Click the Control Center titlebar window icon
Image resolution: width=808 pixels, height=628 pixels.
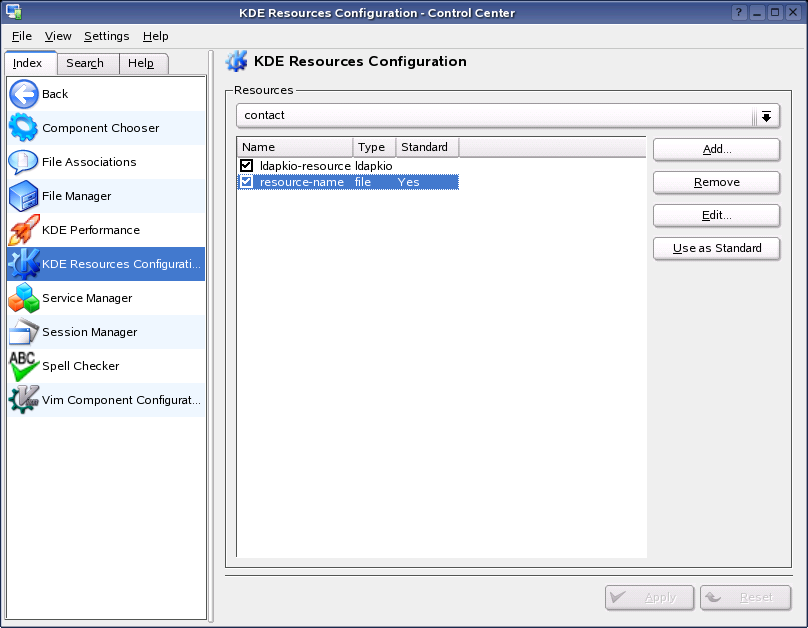[14, 12]
